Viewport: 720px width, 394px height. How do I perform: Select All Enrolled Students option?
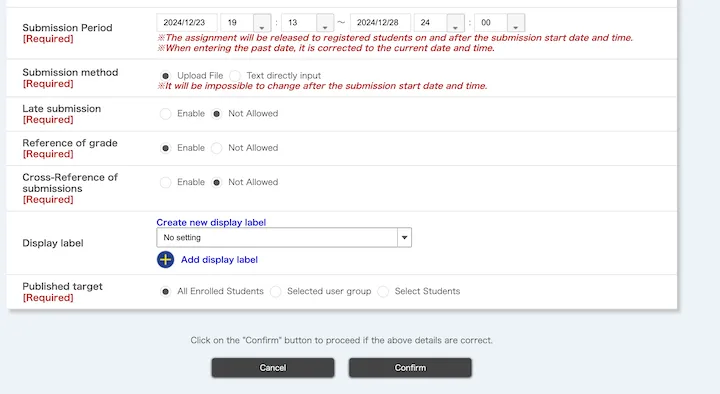click(165, 292)
